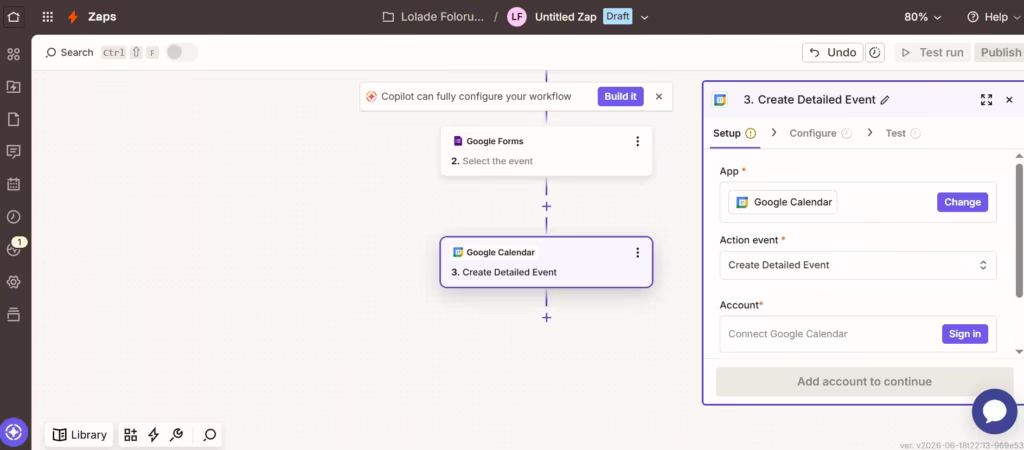Click Add account to continue
The width and height of the screenshot is (1024, 450).
coord(864,381)
